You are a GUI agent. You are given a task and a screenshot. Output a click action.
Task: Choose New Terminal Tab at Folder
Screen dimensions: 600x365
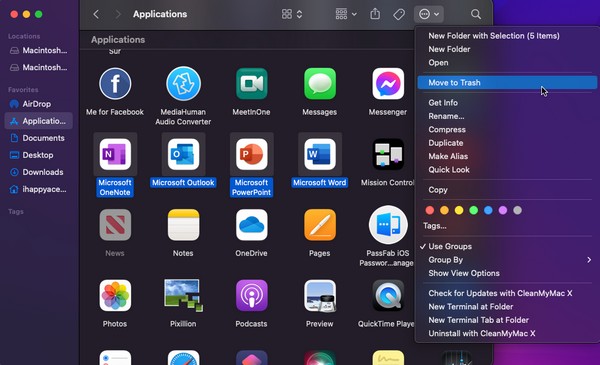coord(507,320)
